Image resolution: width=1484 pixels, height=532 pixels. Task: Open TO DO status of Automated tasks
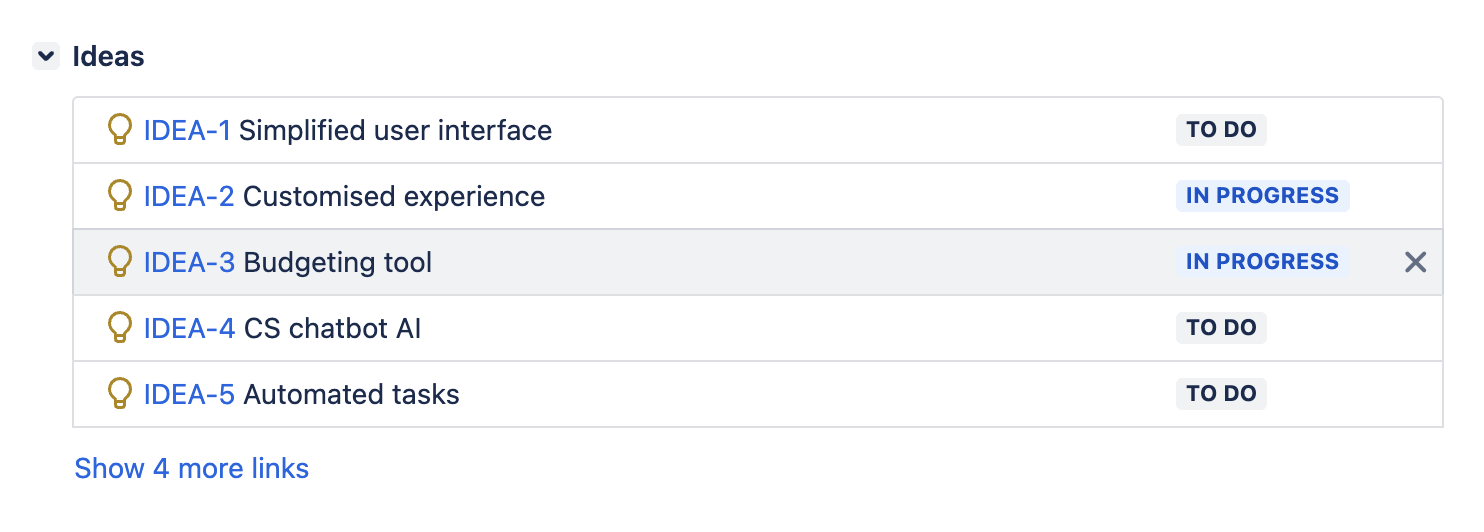pyautogui.click(x=1221, y=394)
